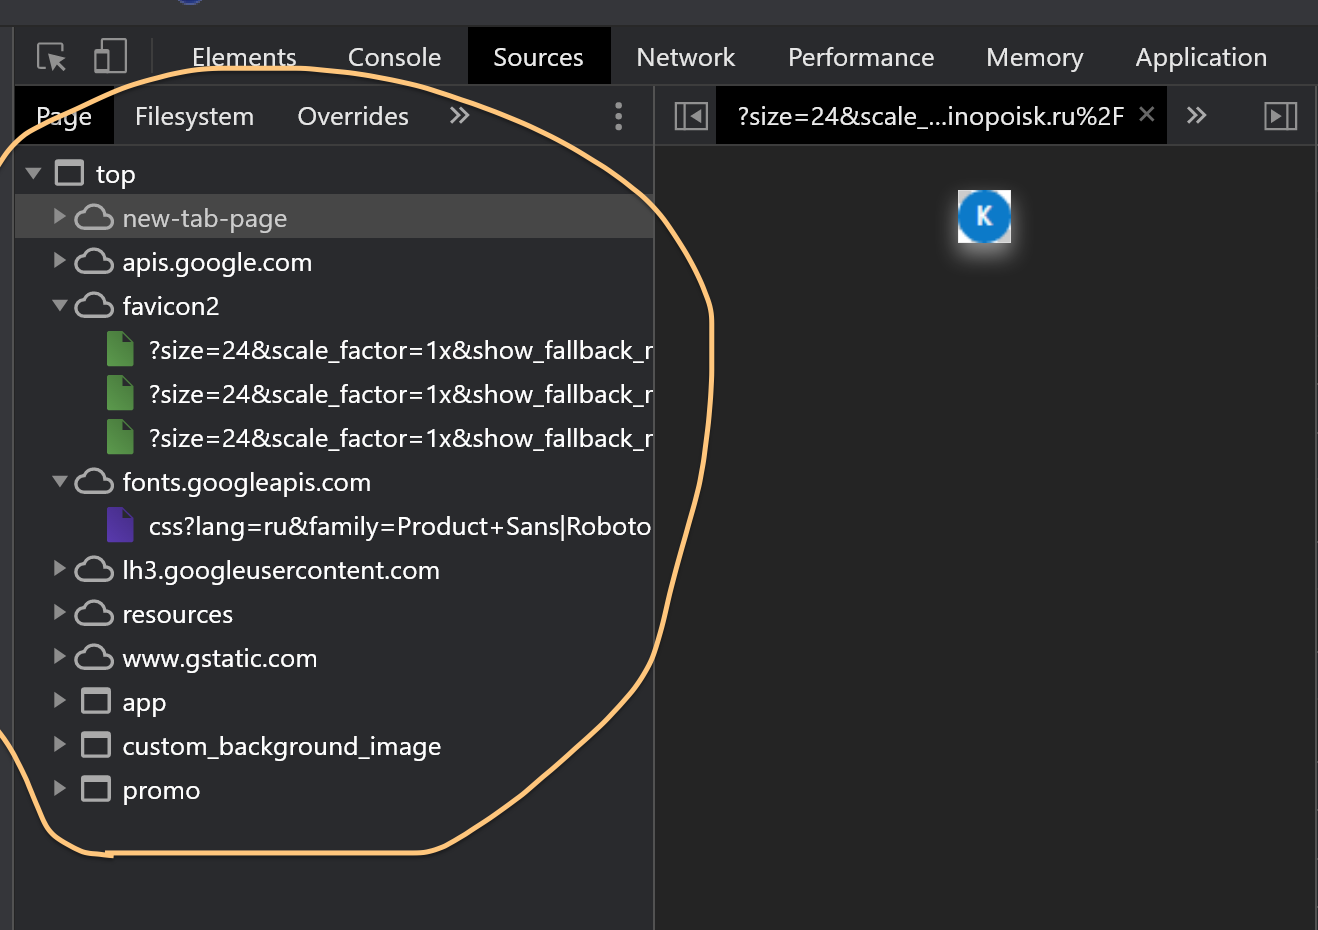Collapse the favicon2 folder arrow
The image size is (1318, 930).
(60, 305)
